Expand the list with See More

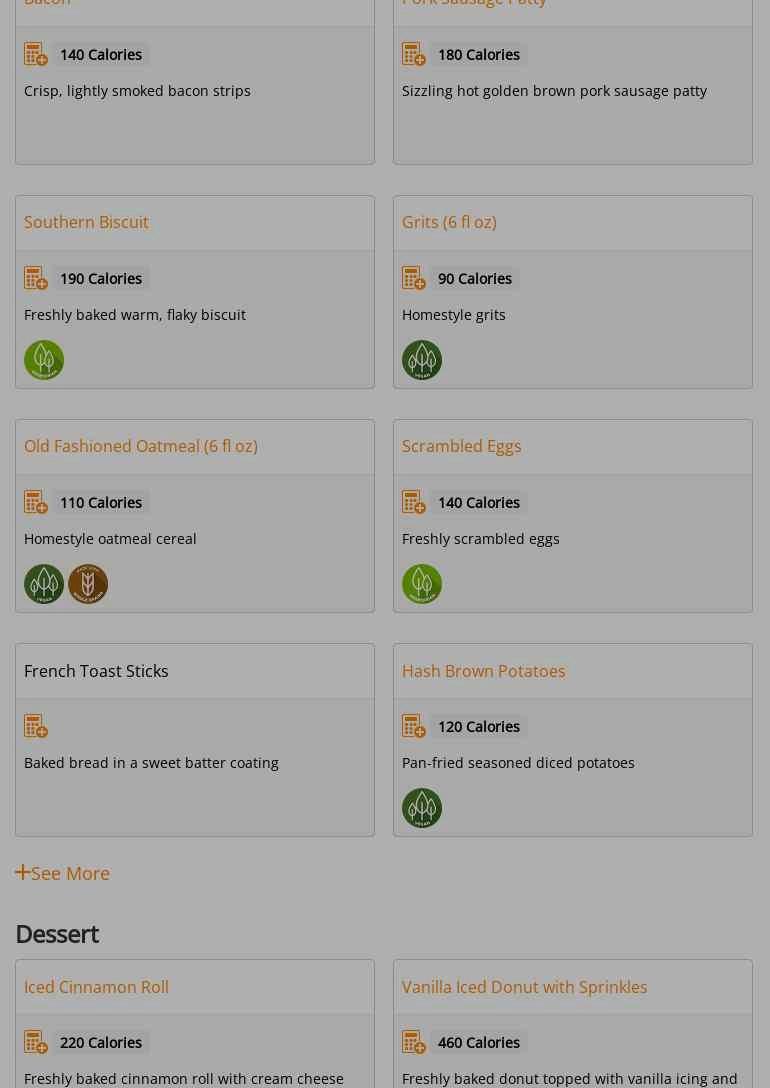[62, 873]
